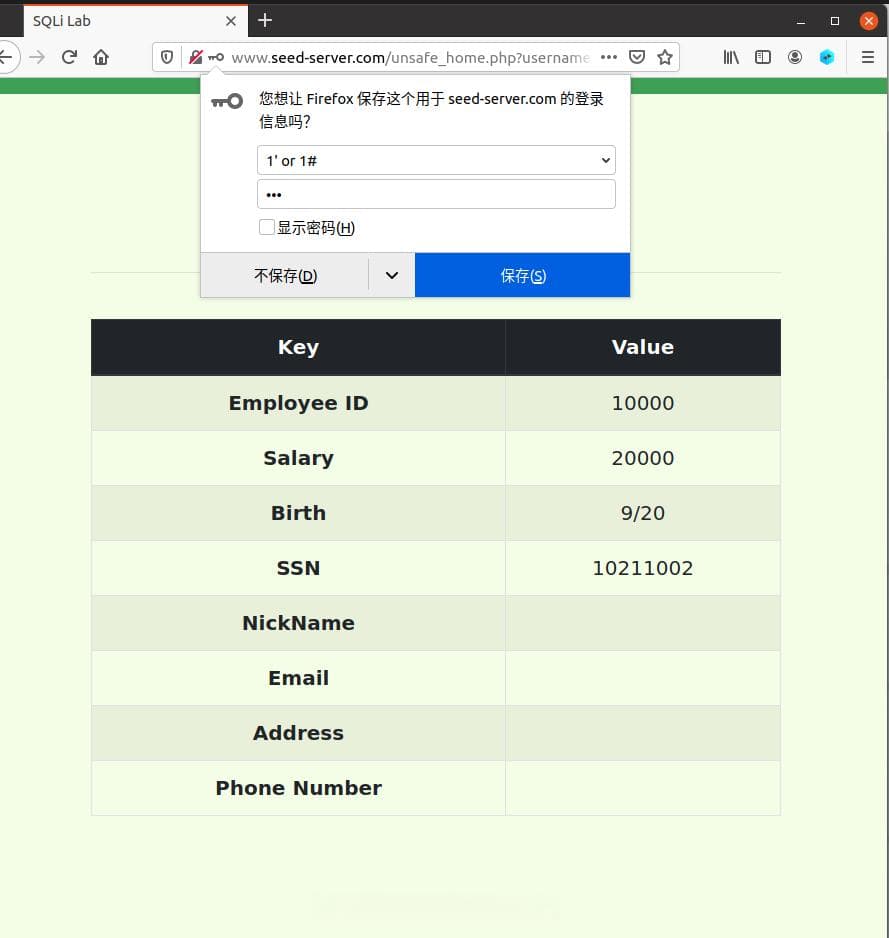
Task: Expand options arrow beside 不保存 button
Action: click(392, 276)
